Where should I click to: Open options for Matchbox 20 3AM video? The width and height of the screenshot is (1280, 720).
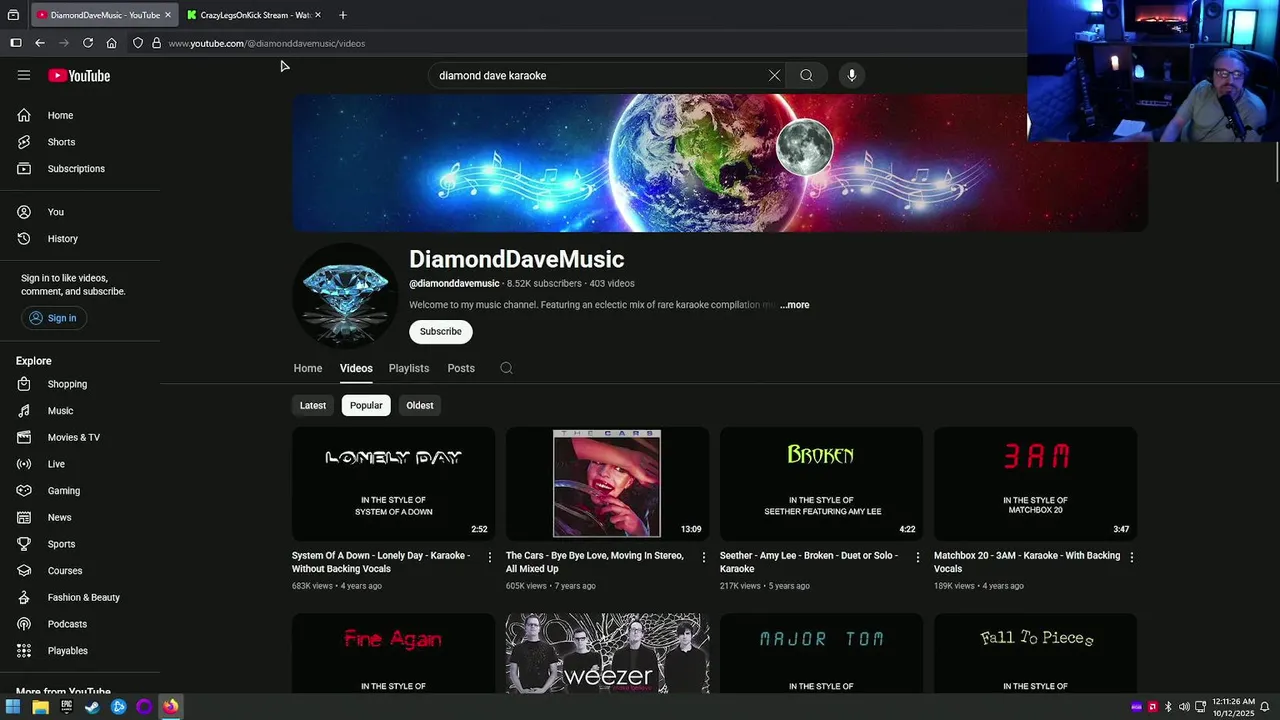point(1132,557)
